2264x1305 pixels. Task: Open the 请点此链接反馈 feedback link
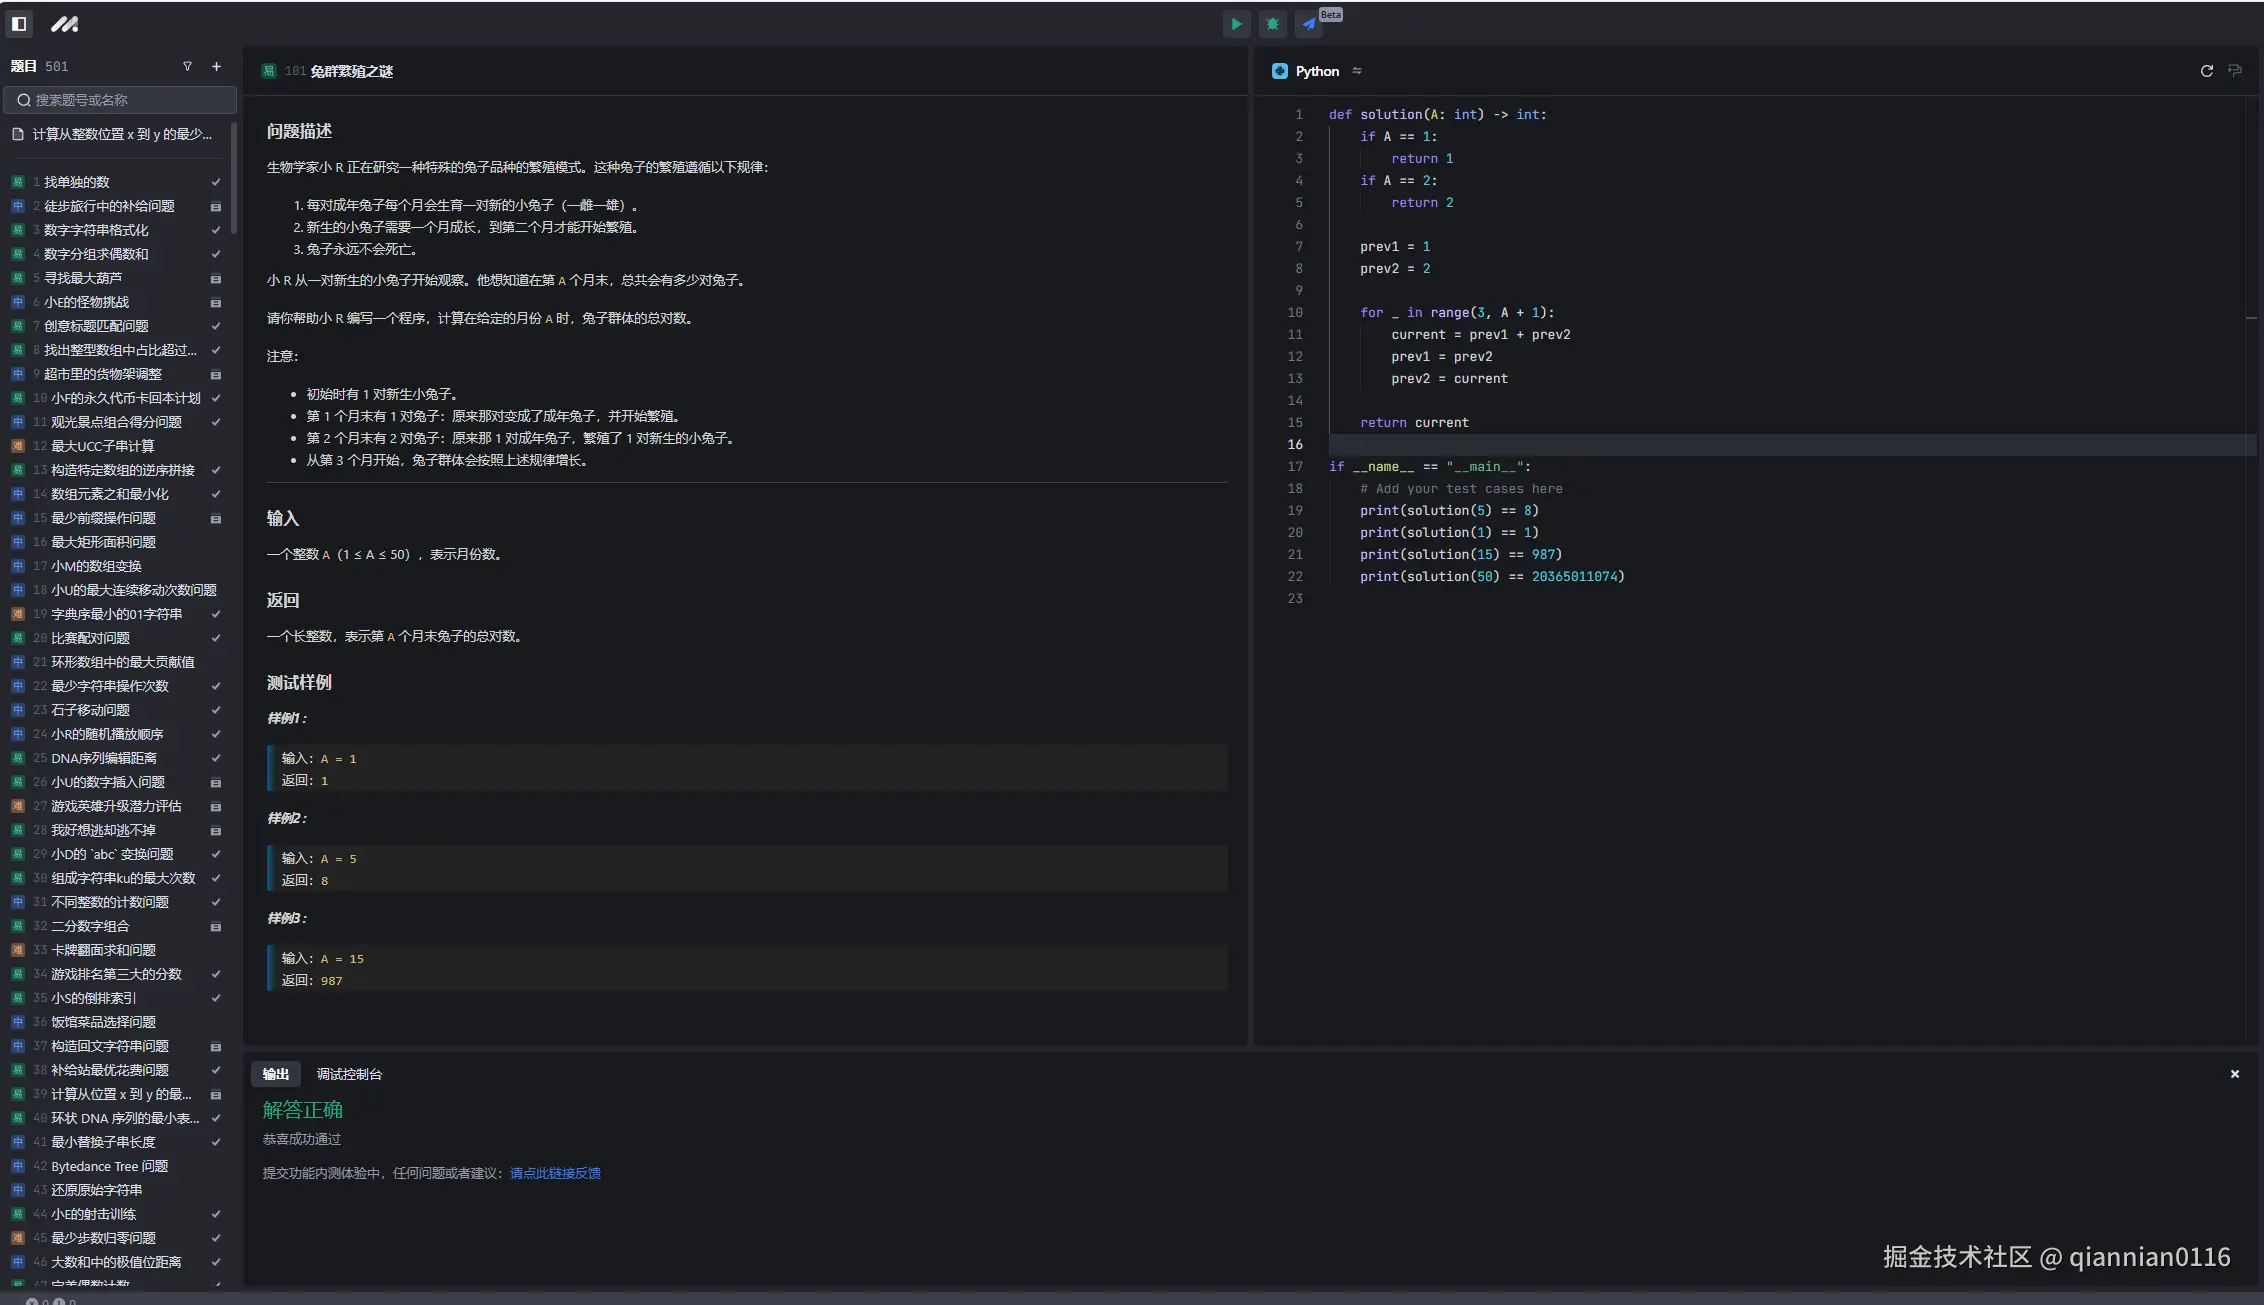[x=555, y=1173]
